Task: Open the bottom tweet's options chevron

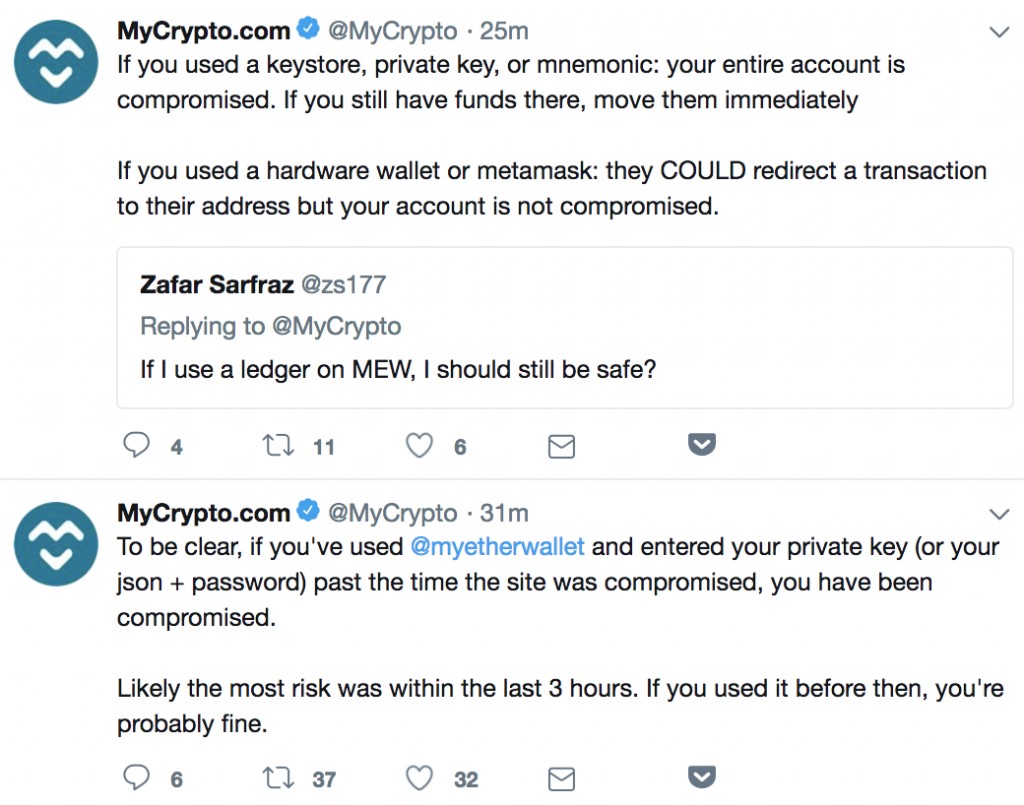Action: click(1000, 513)
